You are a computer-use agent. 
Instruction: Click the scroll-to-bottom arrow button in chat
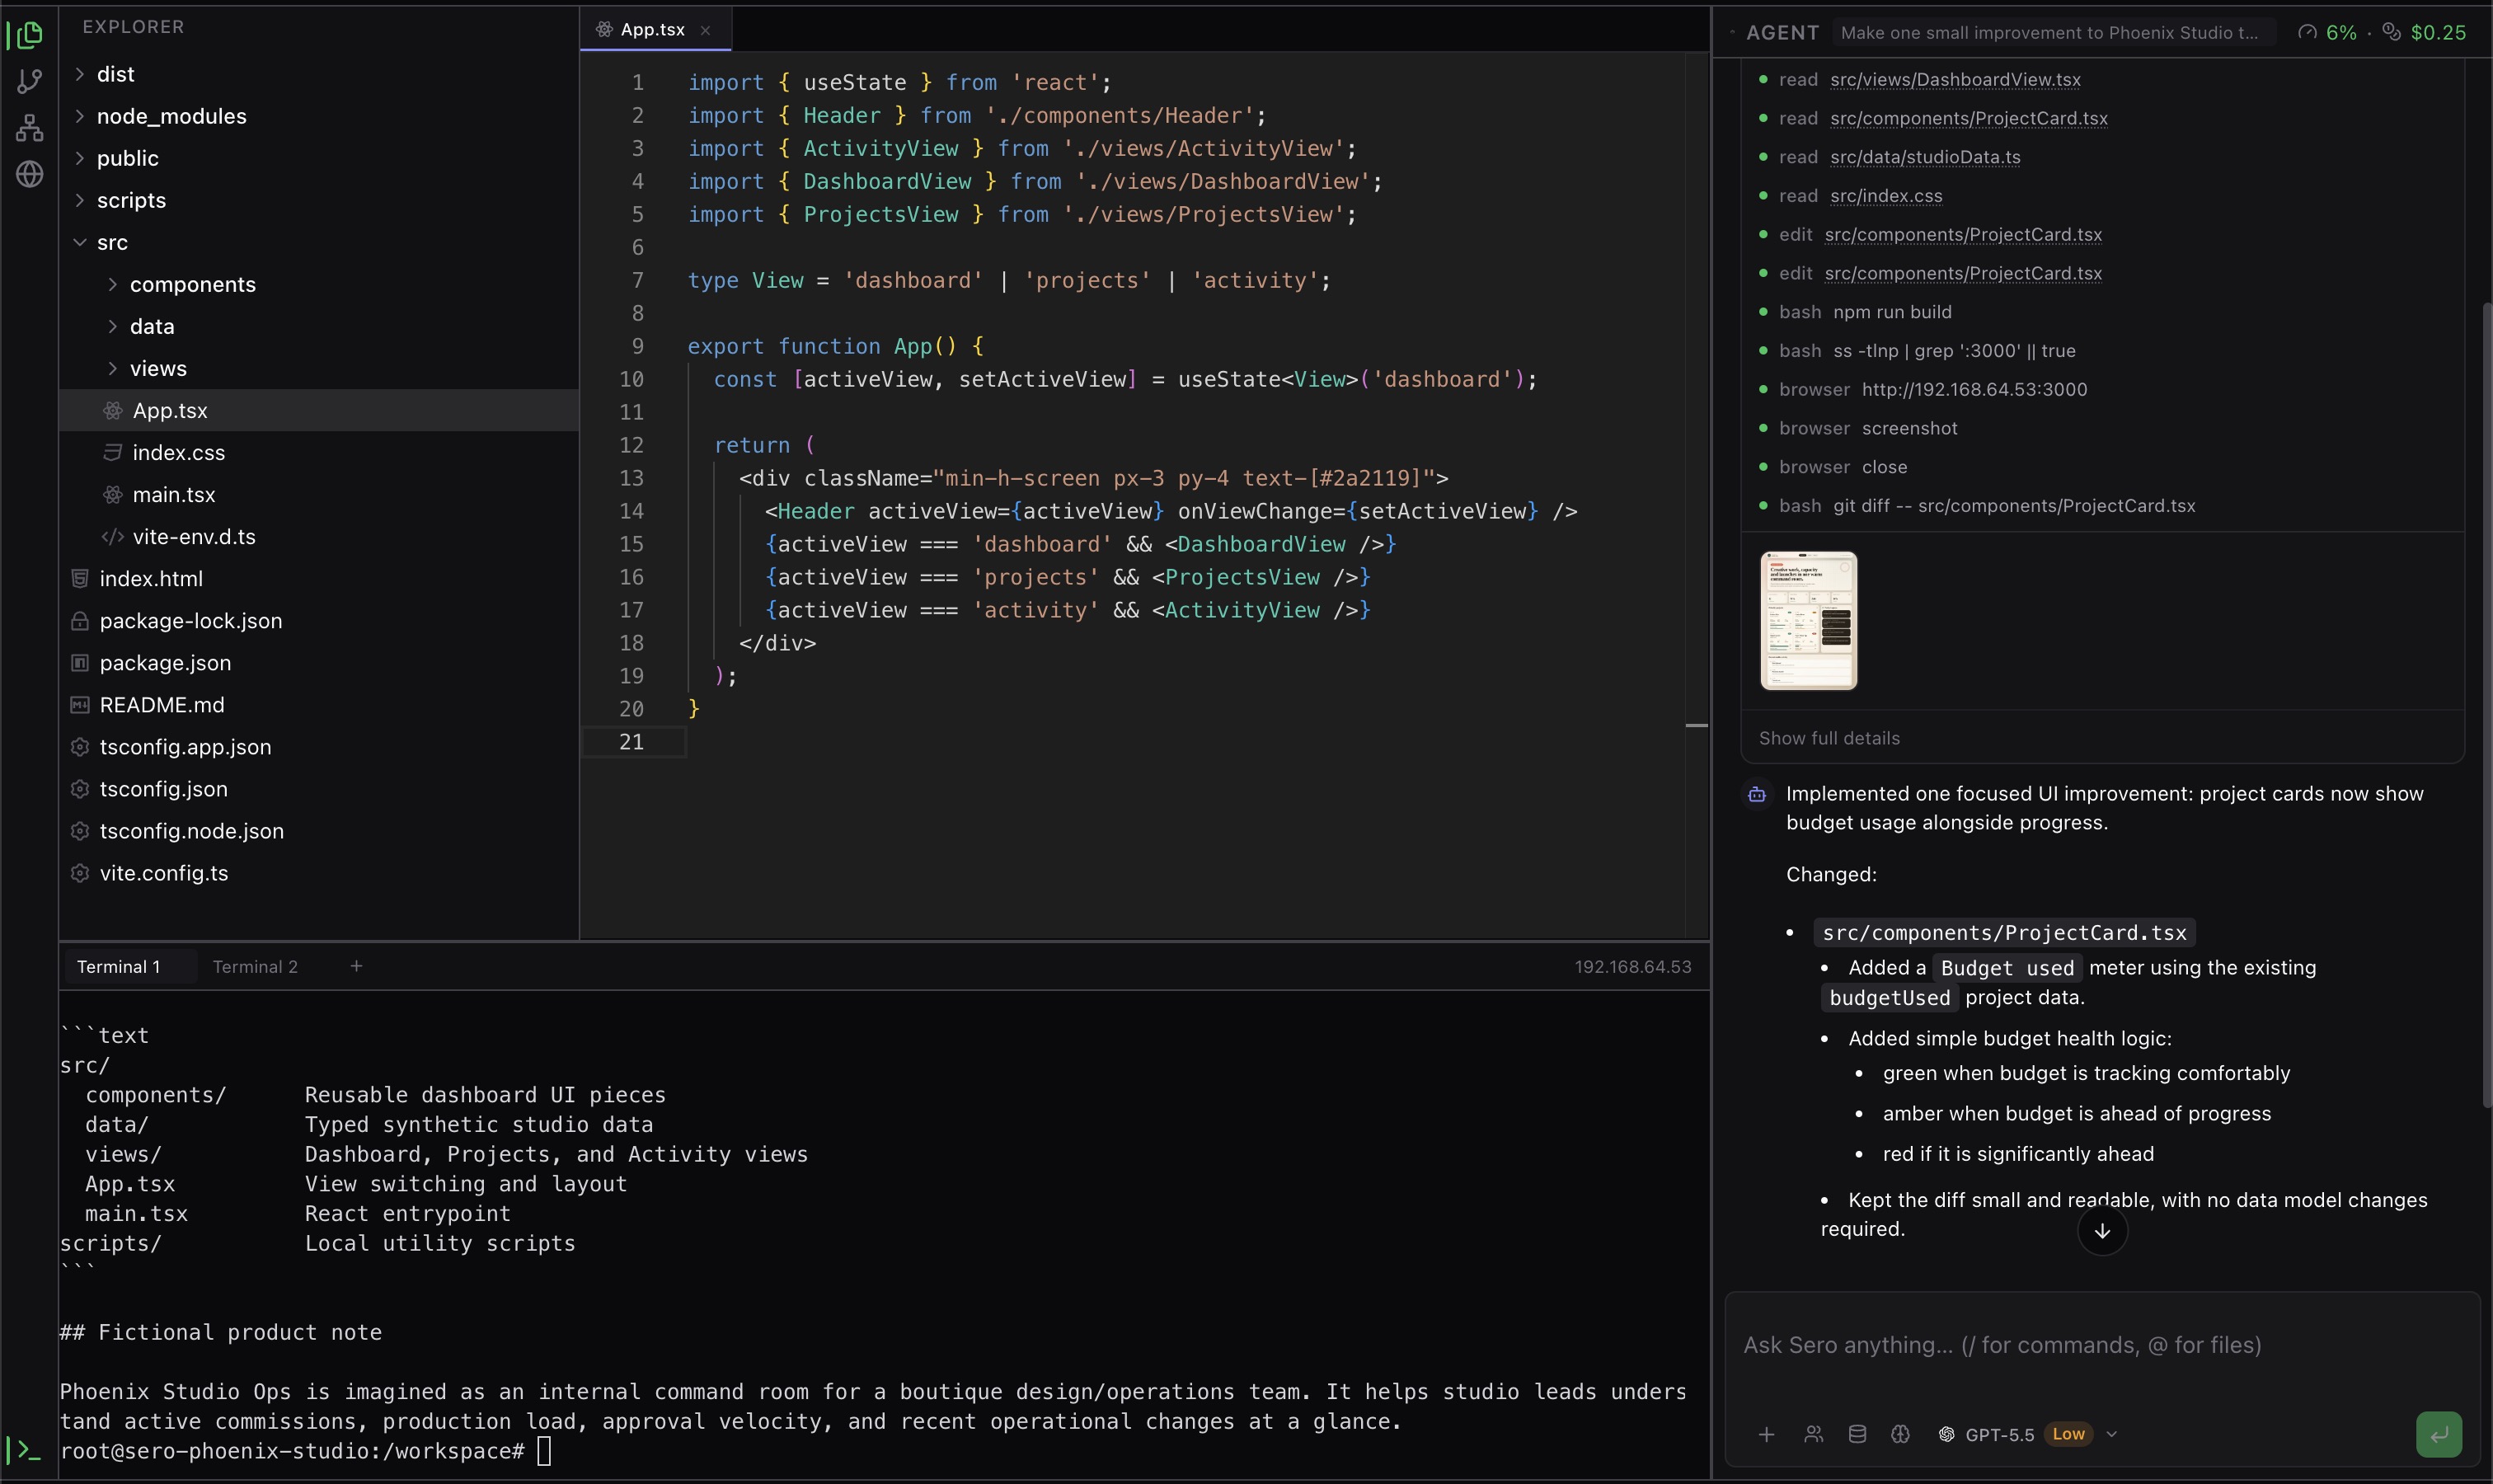coord(2102,1230)
